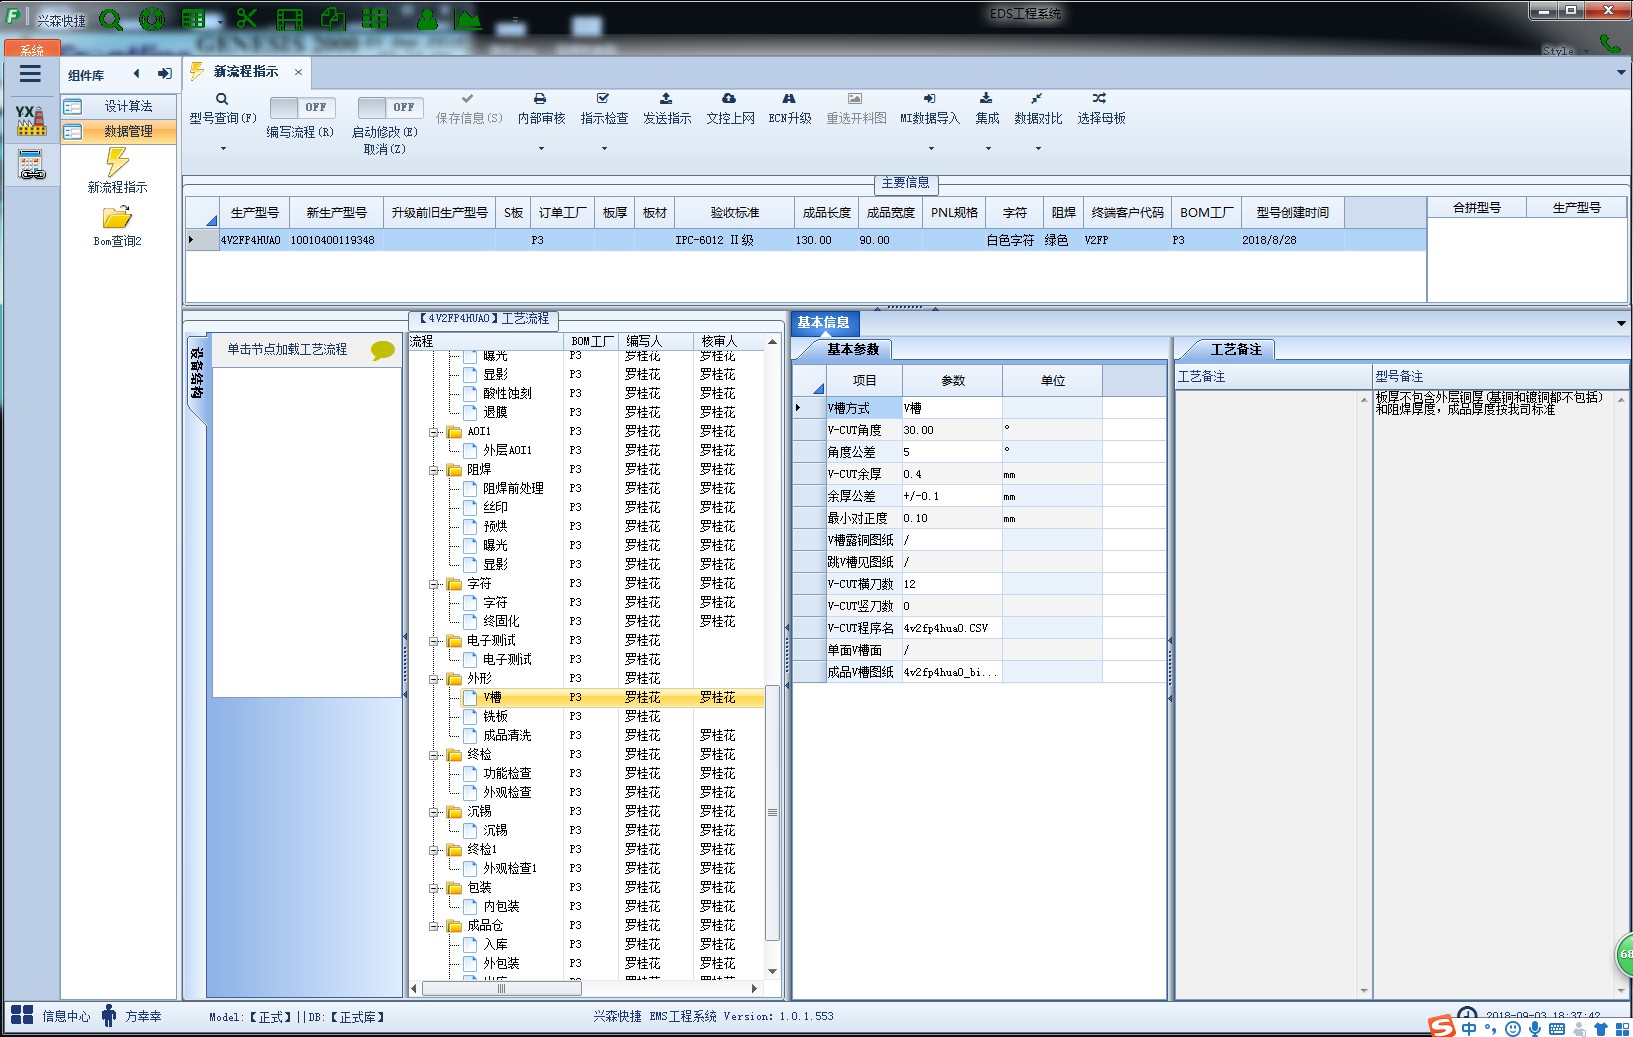The height and width of the screenshot is (1037, 1633).
Task: Click the green film strip icon in title bar
Action: click(x=290, y=19)
